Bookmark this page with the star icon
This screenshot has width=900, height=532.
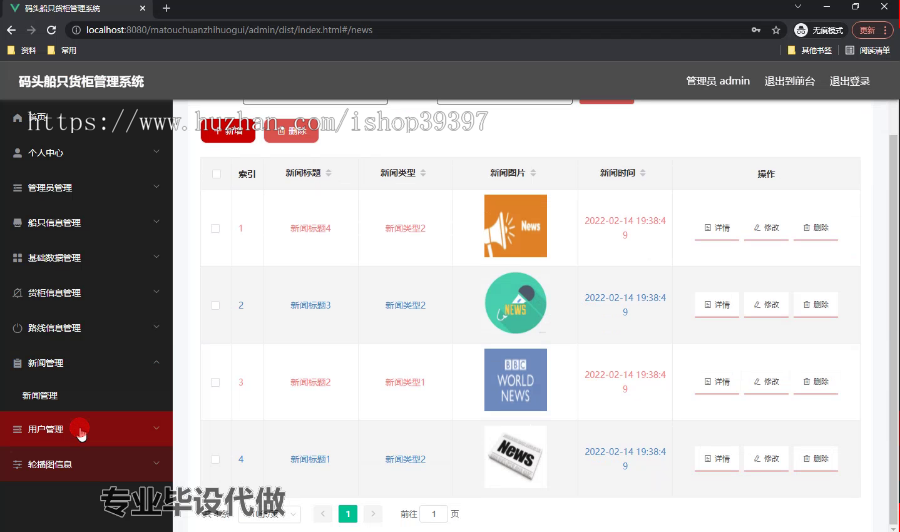click(776, 30)
